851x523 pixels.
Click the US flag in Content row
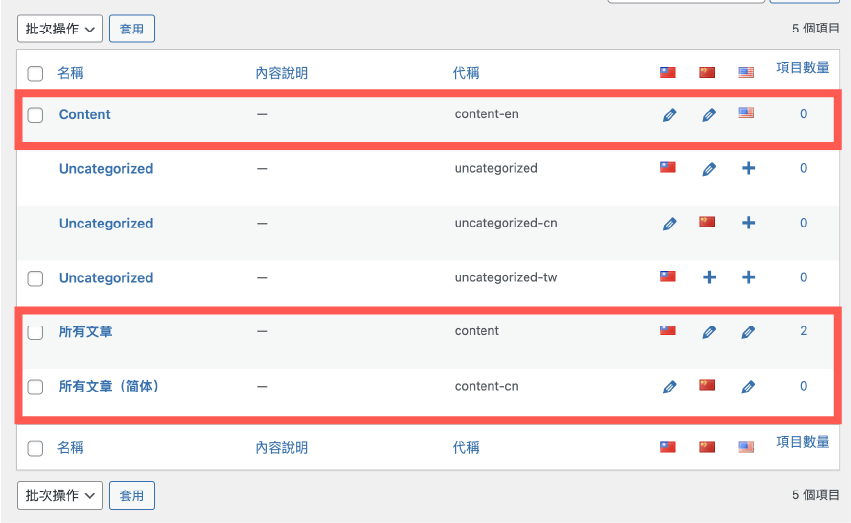pos(746,114)
